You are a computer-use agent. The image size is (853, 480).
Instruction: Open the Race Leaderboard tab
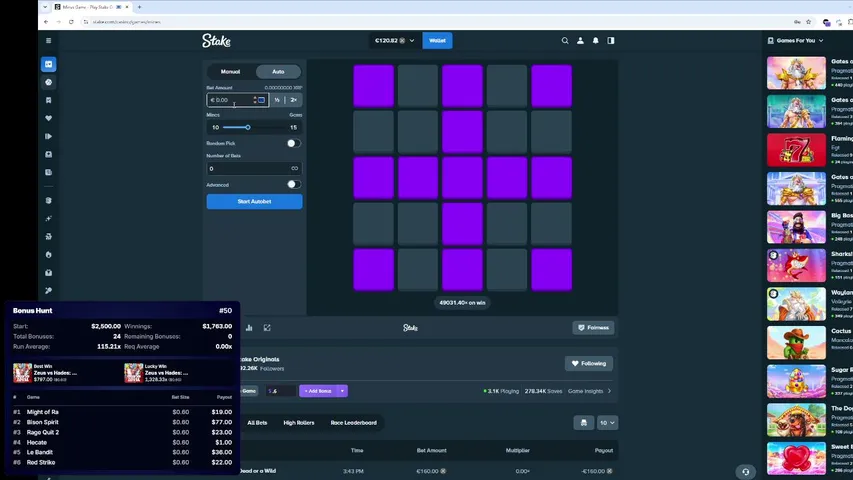[354, 423]
